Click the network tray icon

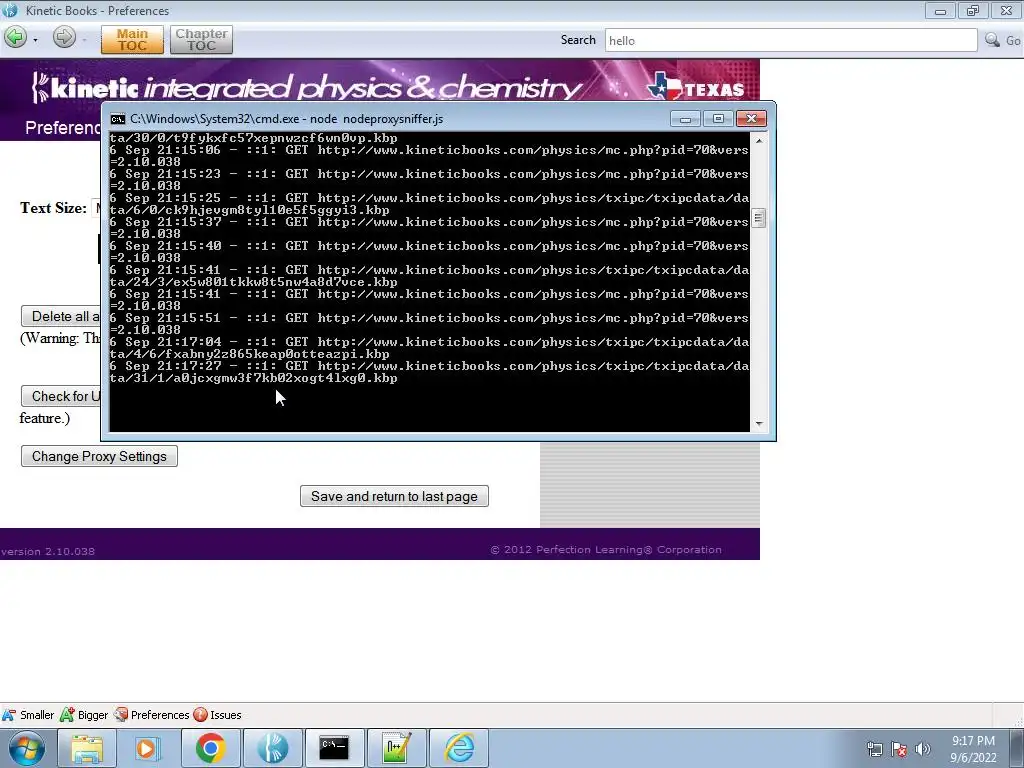[874, 749]
